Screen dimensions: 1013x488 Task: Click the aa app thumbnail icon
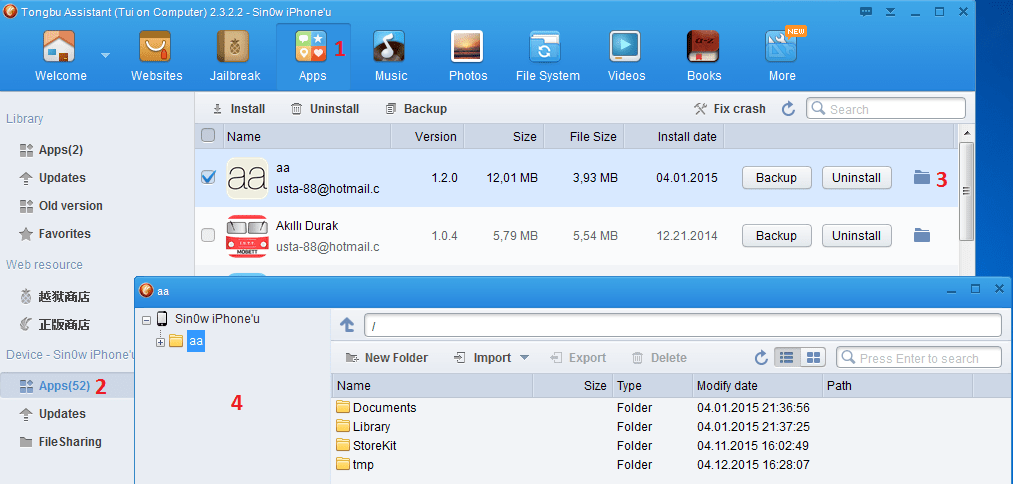(247, 178)
